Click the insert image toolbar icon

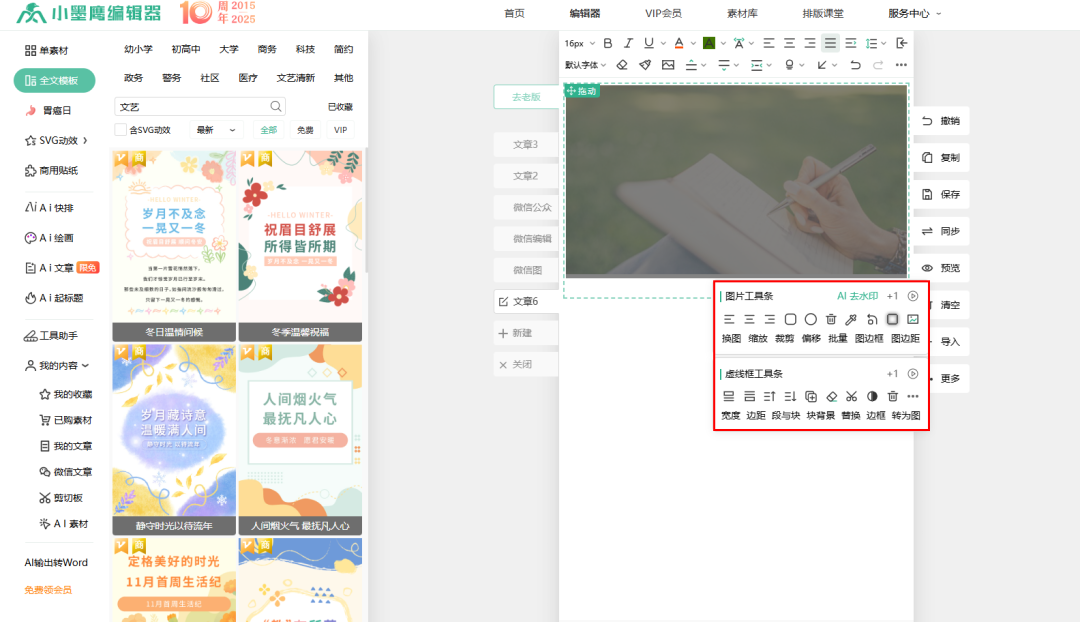(668, 65)
